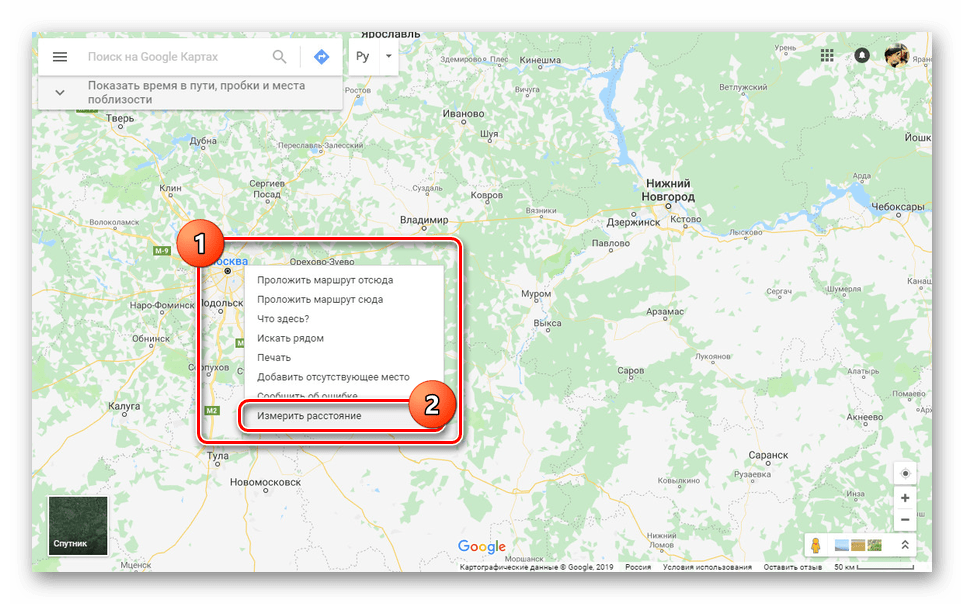Click the Ковров town label
Viewport: 964px width, 604px height.
(486, 195)
